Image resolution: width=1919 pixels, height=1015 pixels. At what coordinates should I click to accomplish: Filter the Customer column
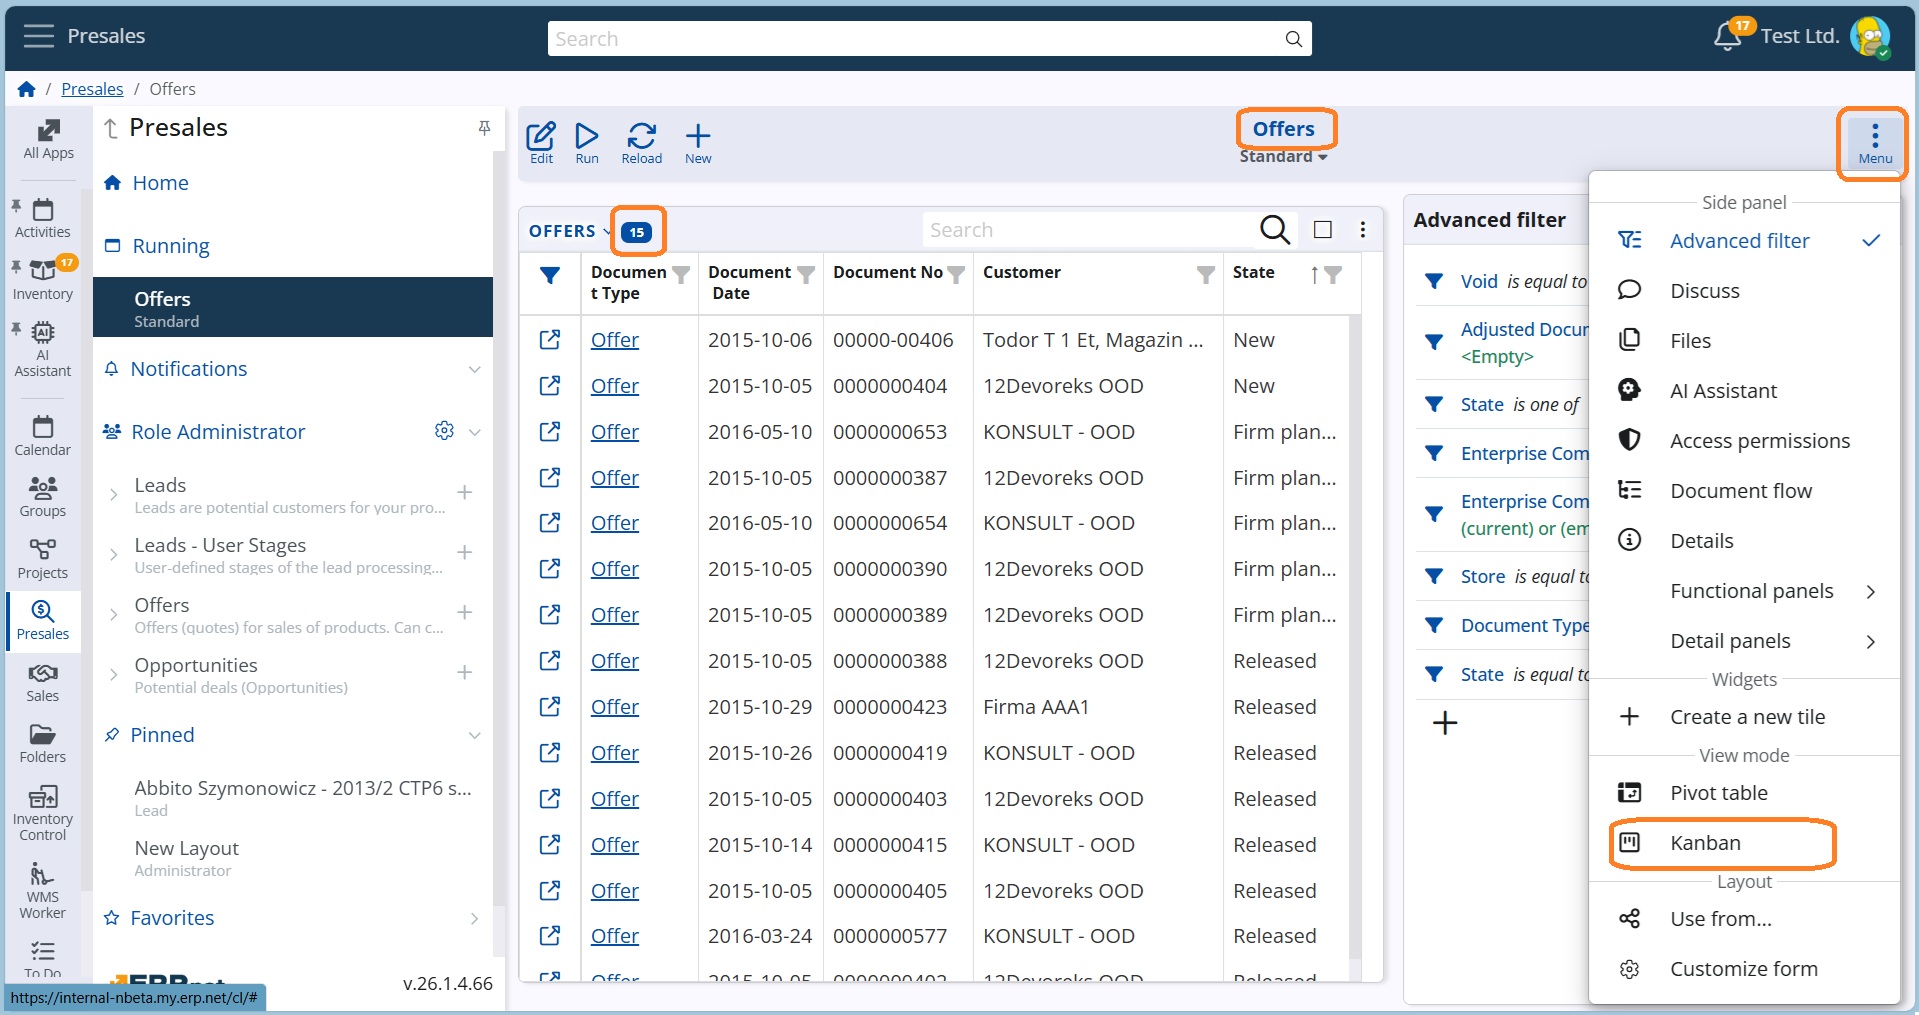1205,274
